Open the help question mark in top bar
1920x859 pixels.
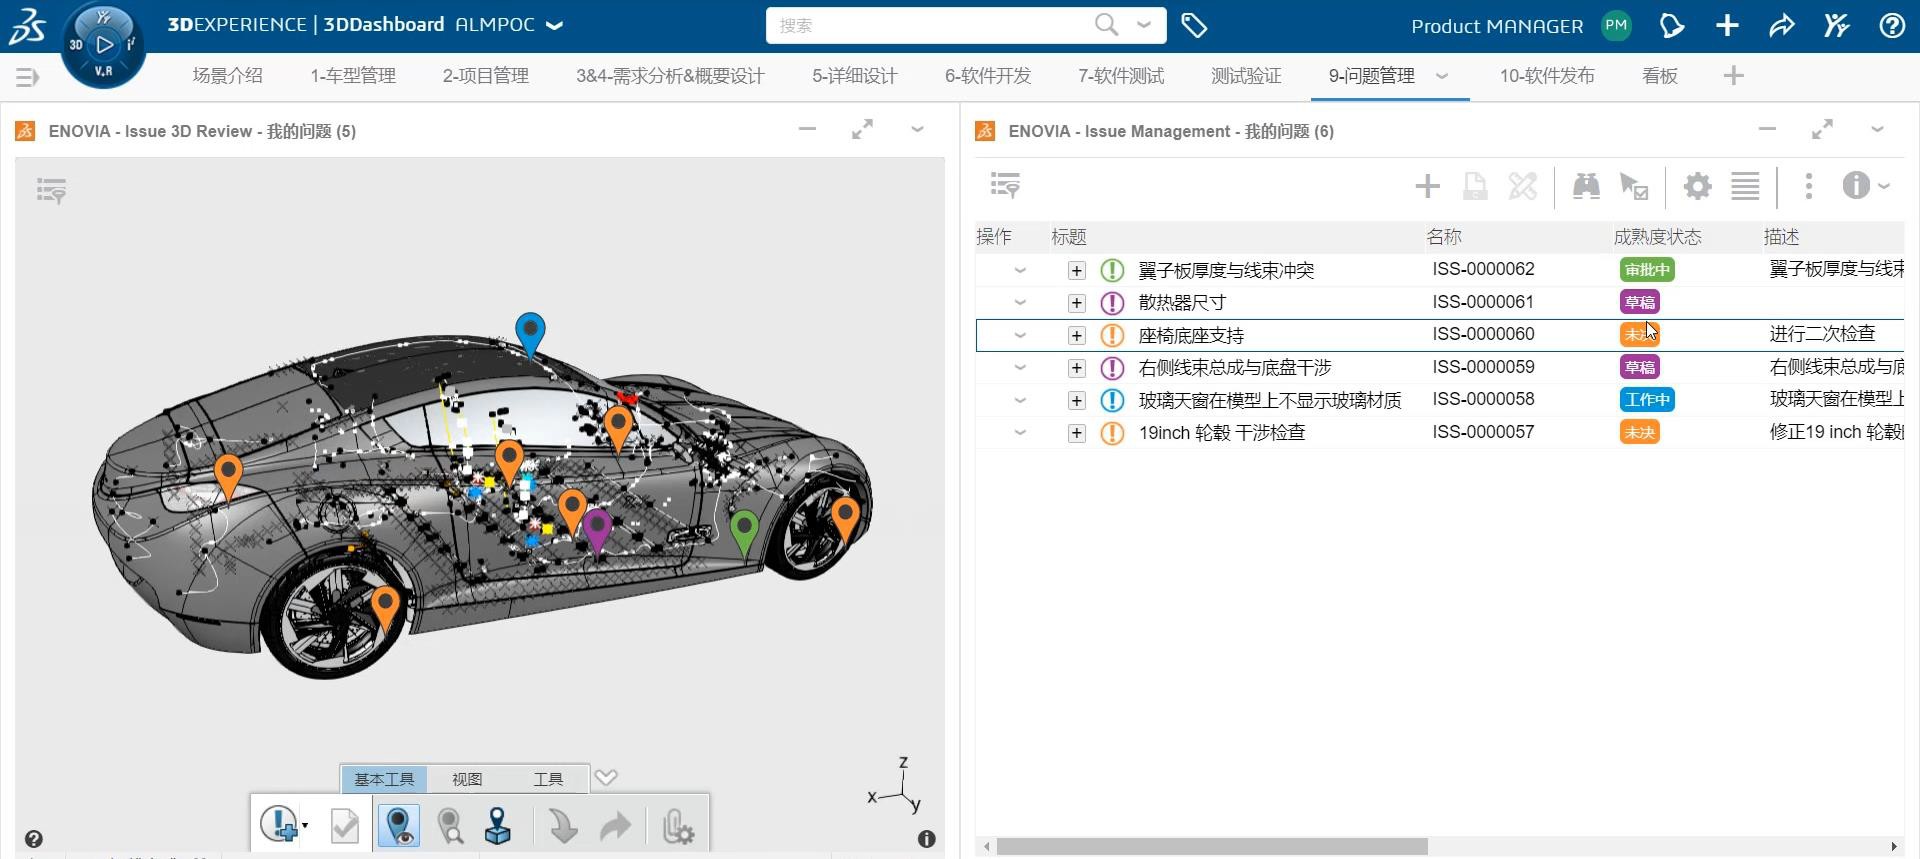pos(1892,26)
